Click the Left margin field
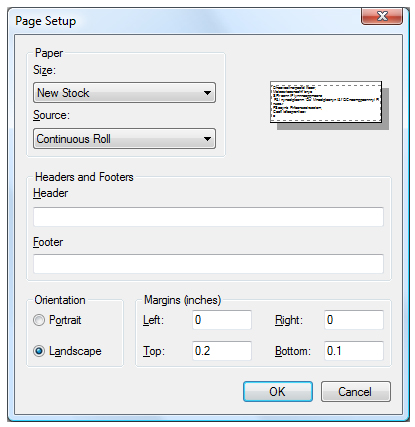Image resolution: width=415 pixels, height=427 pixels. [222, 320]
